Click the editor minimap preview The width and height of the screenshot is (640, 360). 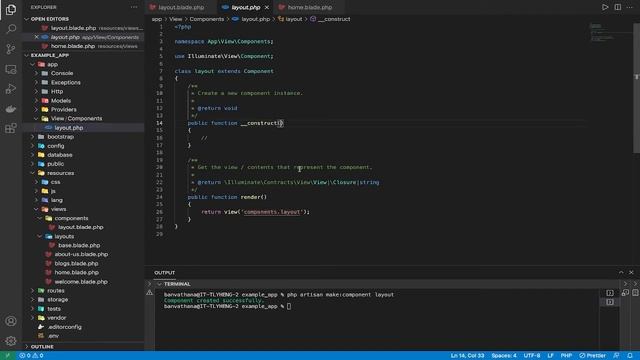(x=602, y=33)
